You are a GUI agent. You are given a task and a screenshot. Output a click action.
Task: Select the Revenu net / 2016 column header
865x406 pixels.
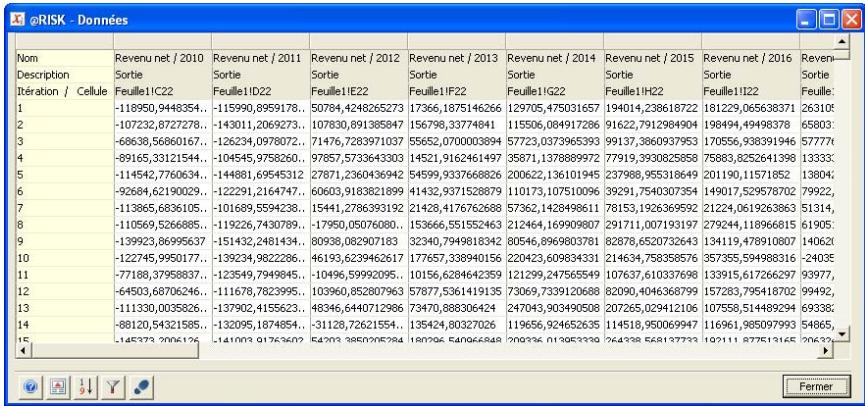[748, 58]
